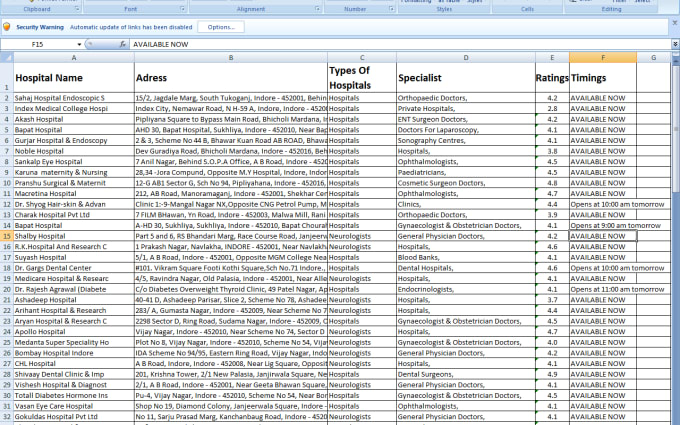Select the row 1 header
This screenshot has width=680, height=425.
click(x=7, y=78)
